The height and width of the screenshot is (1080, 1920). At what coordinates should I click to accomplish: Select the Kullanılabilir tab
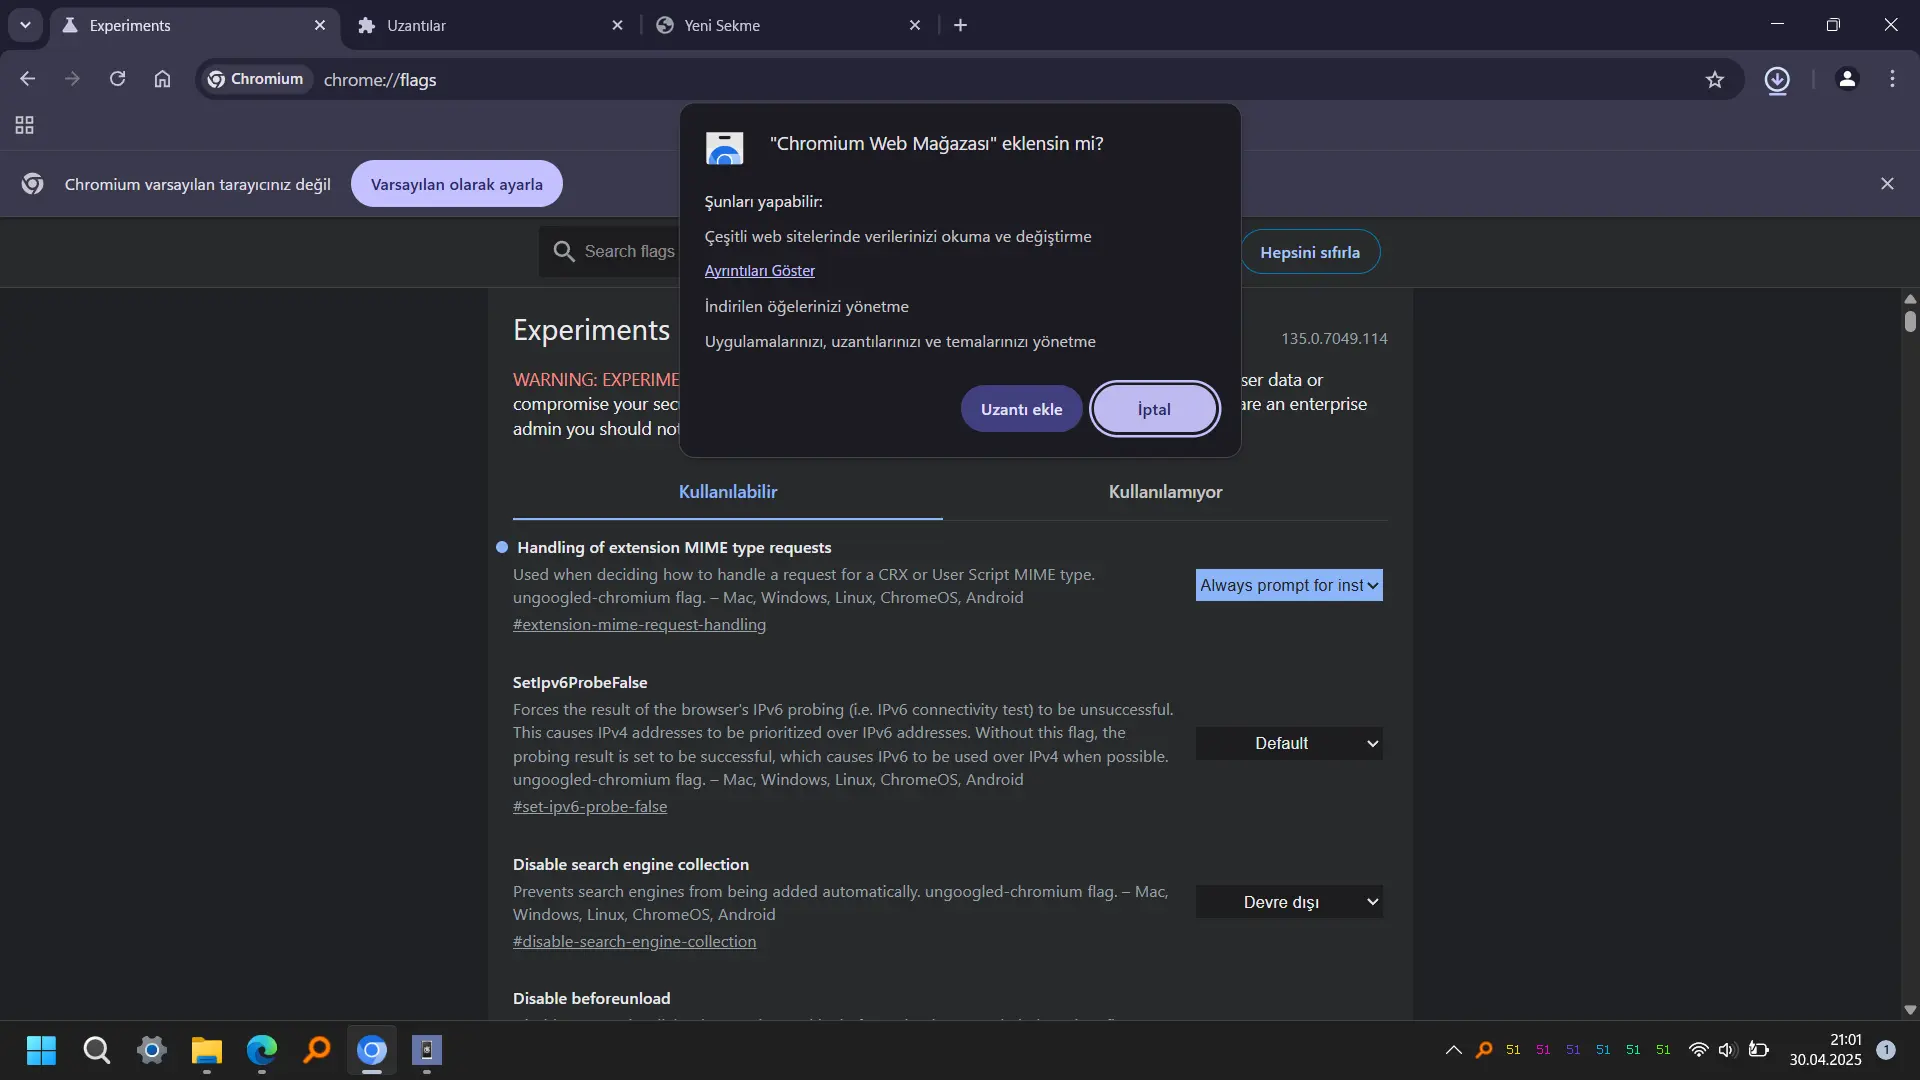pyautogui.click(x=728, y=492)
